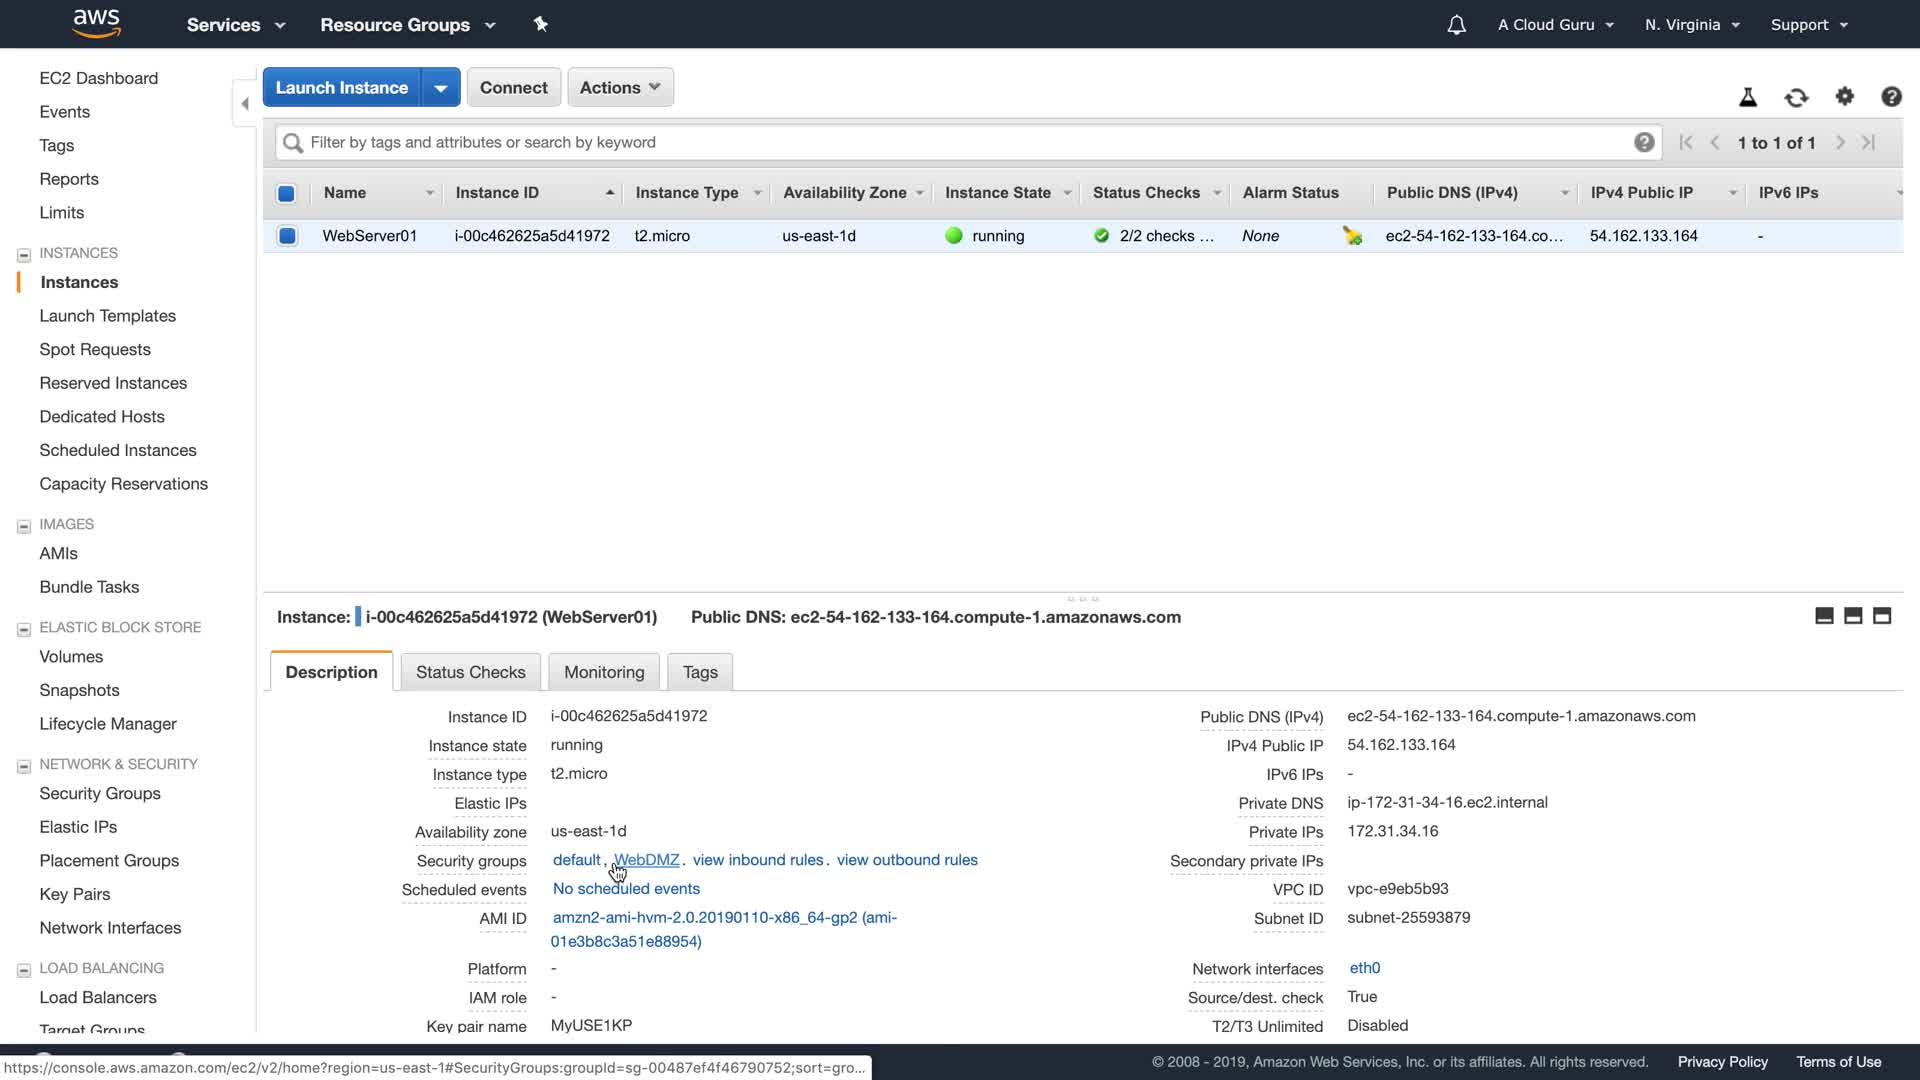The width and height of the screenshot is (1920, 1080).
Task: Click the help question mark icon
Action: (x=1890, y=96)
